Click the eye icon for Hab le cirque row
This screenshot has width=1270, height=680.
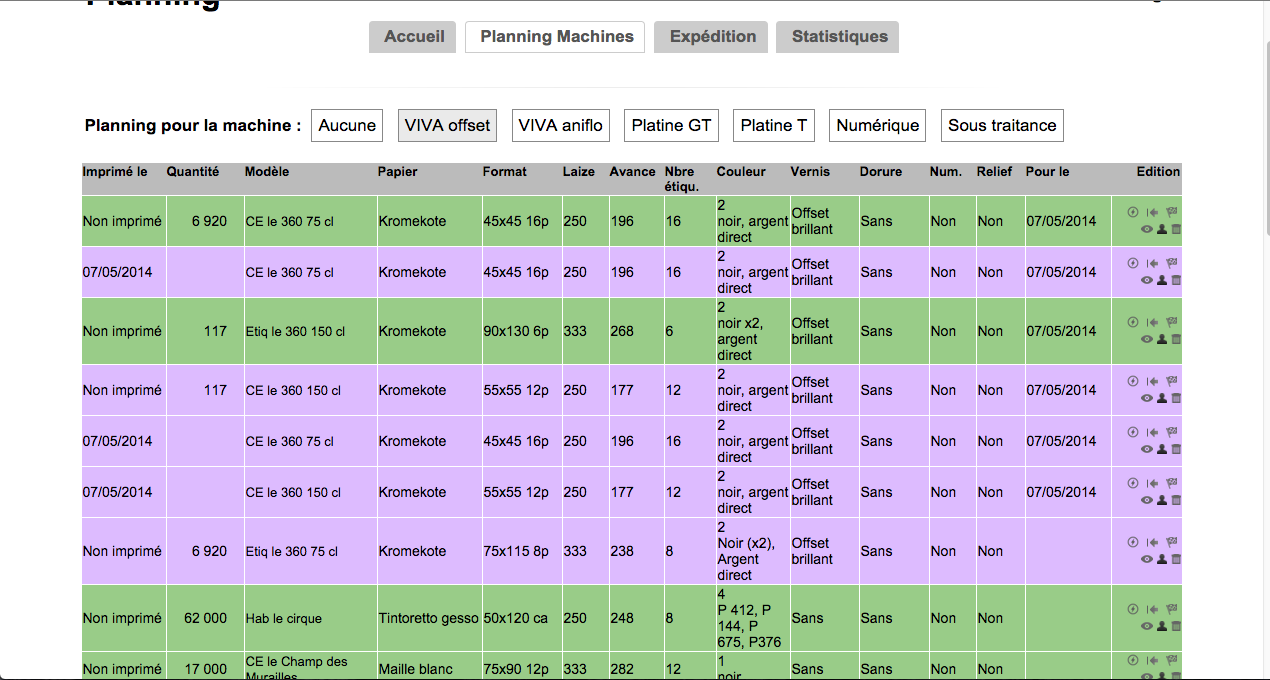pos(1146,626)
